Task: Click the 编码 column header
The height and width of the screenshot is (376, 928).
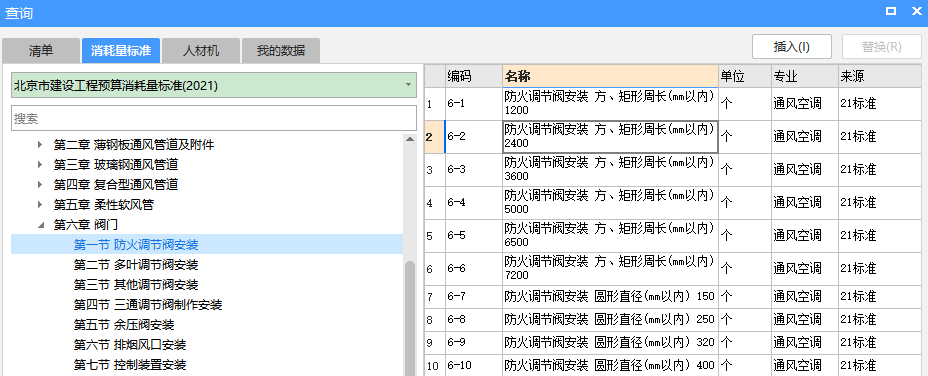Action: tap(473, 76)
